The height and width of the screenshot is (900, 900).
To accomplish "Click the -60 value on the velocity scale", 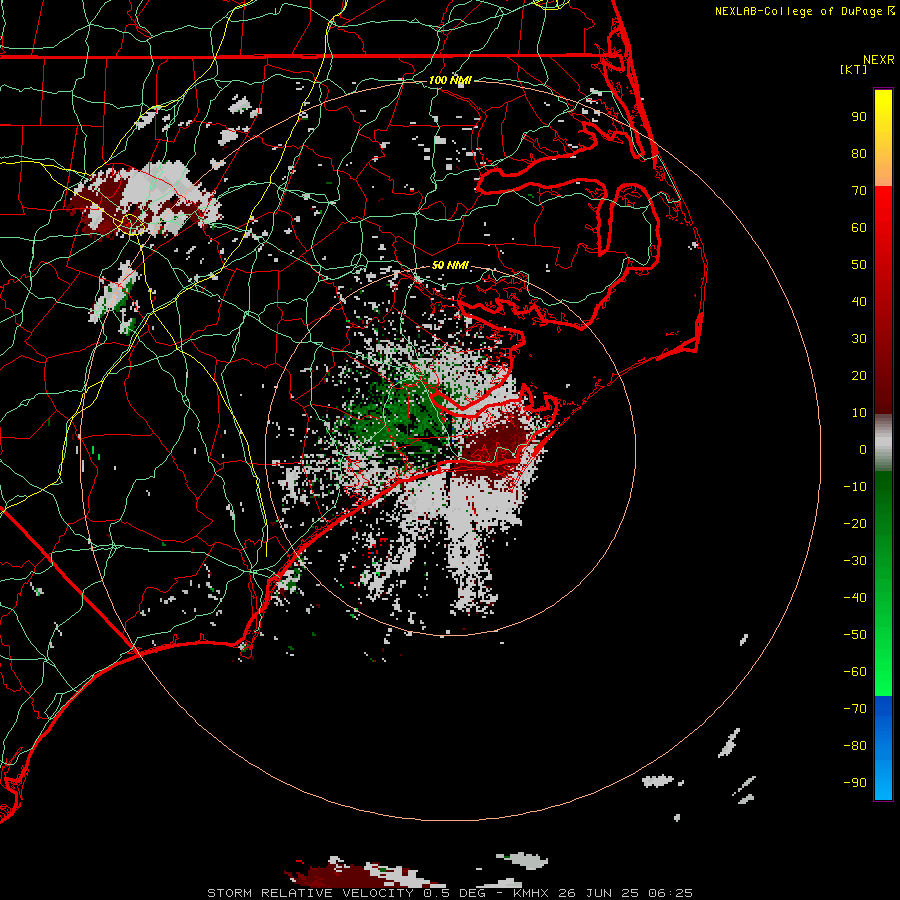I will [x=855, y=672].
